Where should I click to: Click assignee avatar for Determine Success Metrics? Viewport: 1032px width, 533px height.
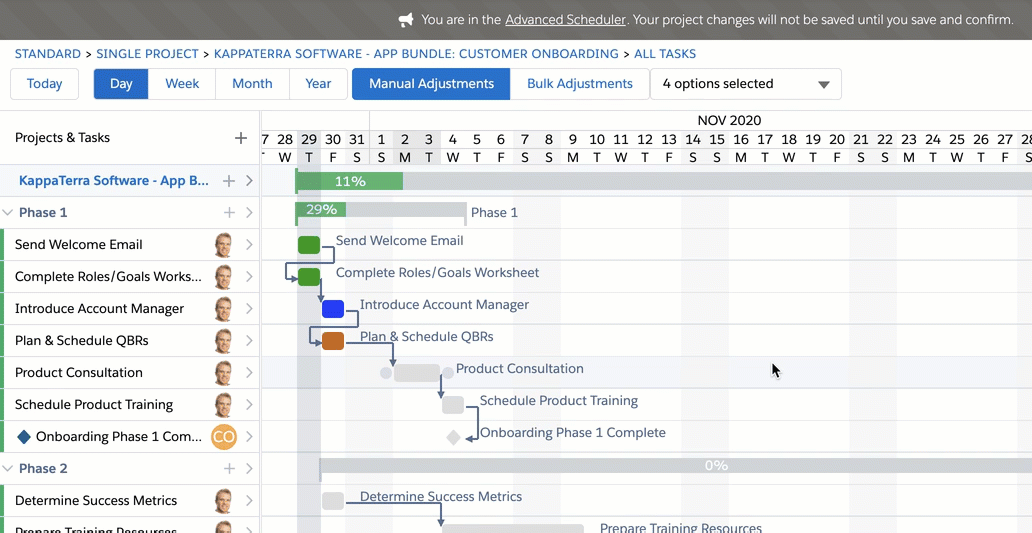pyautogui.click(x=223, y=501)
